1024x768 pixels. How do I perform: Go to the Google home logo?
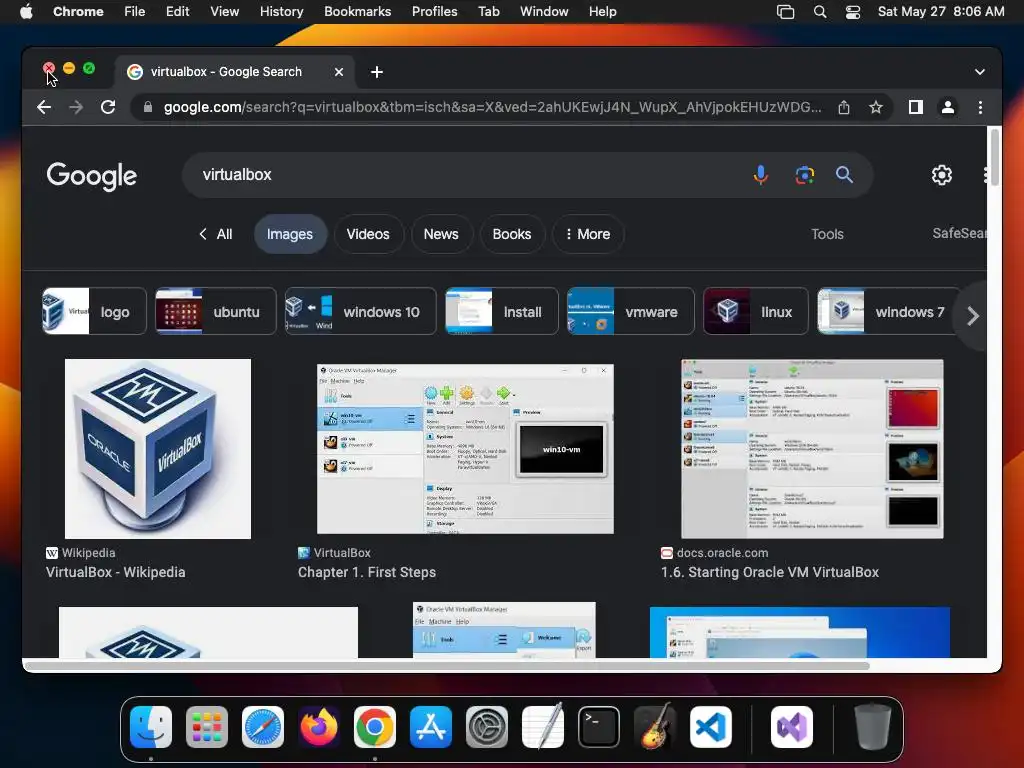(91, 176)
